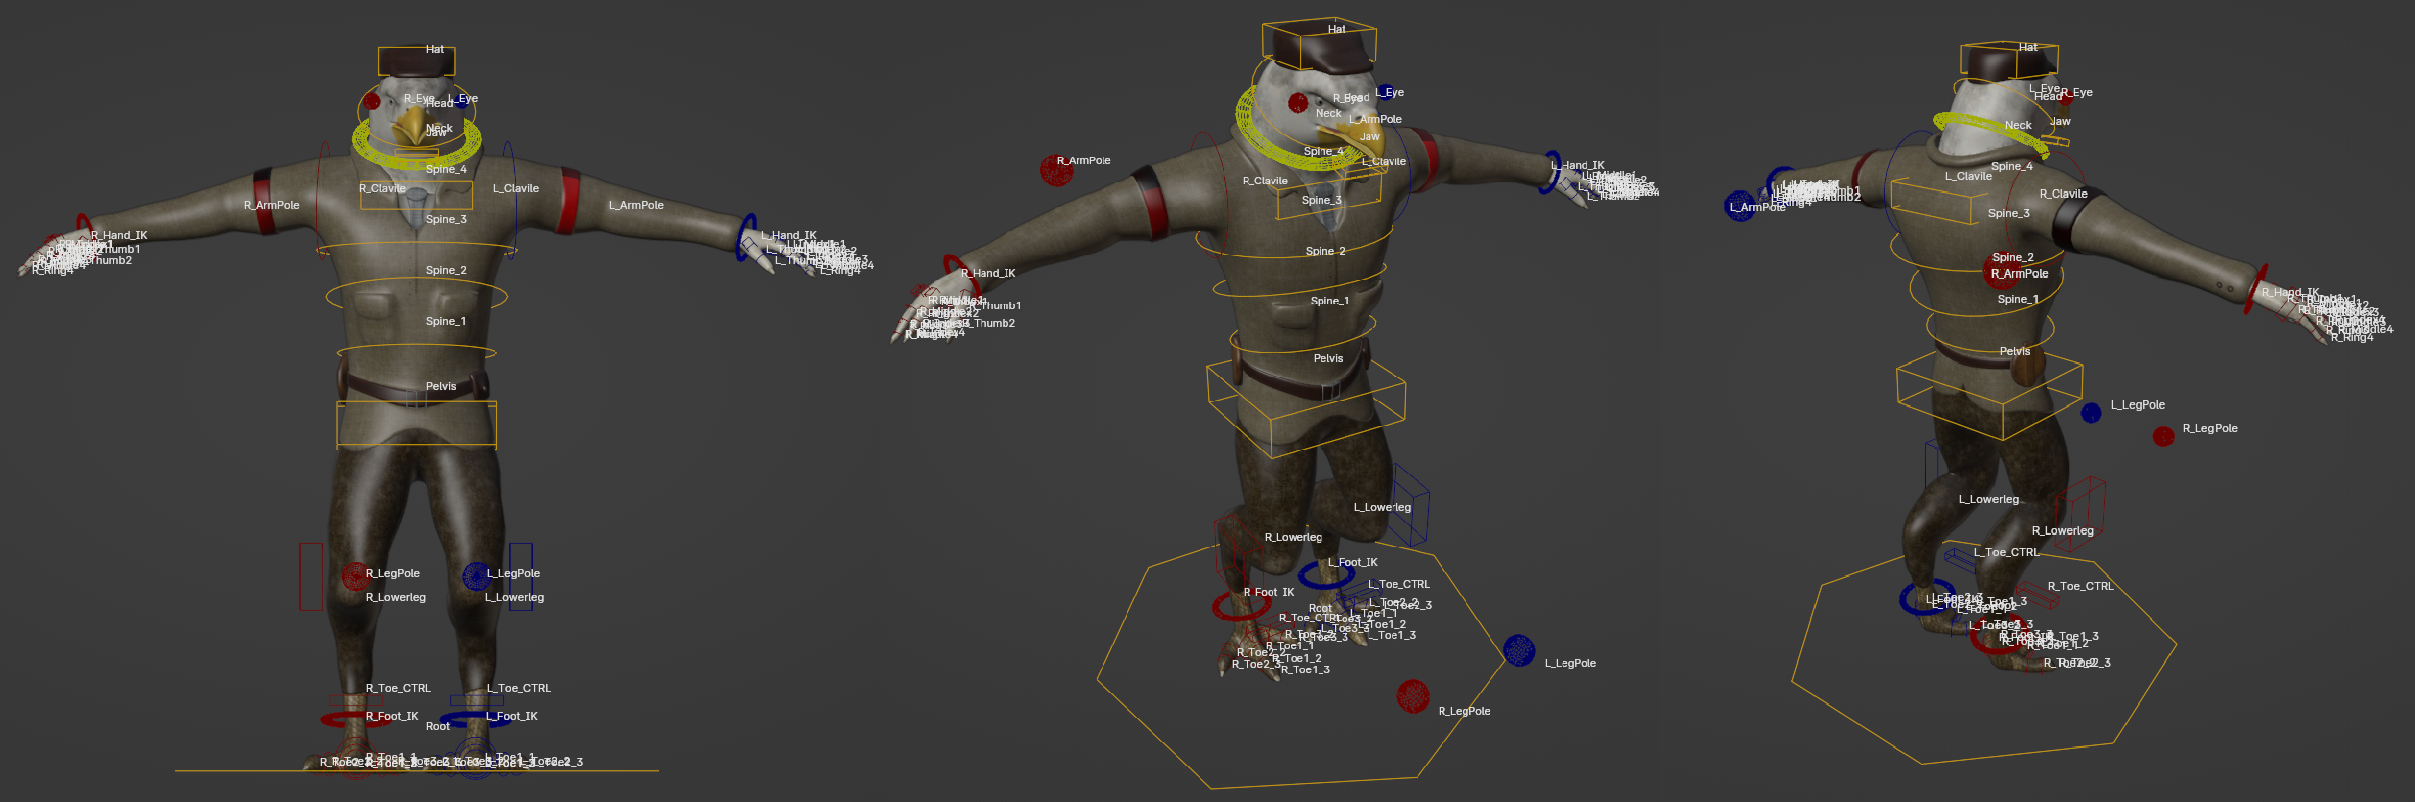Select Pelvis label in the rear view
This screenshot has width=2415, height=802.
[x=2015, y=351]
